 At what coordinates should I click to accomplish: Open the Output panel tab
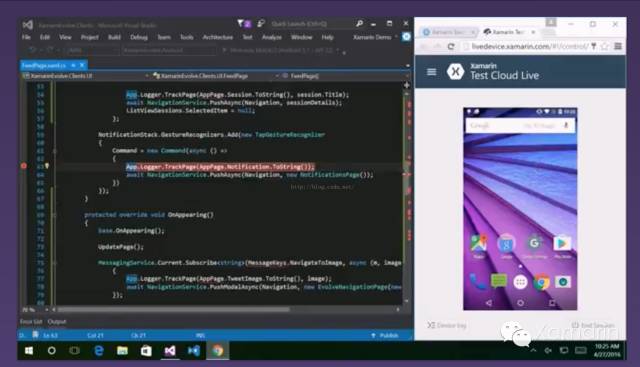point(57,322)
